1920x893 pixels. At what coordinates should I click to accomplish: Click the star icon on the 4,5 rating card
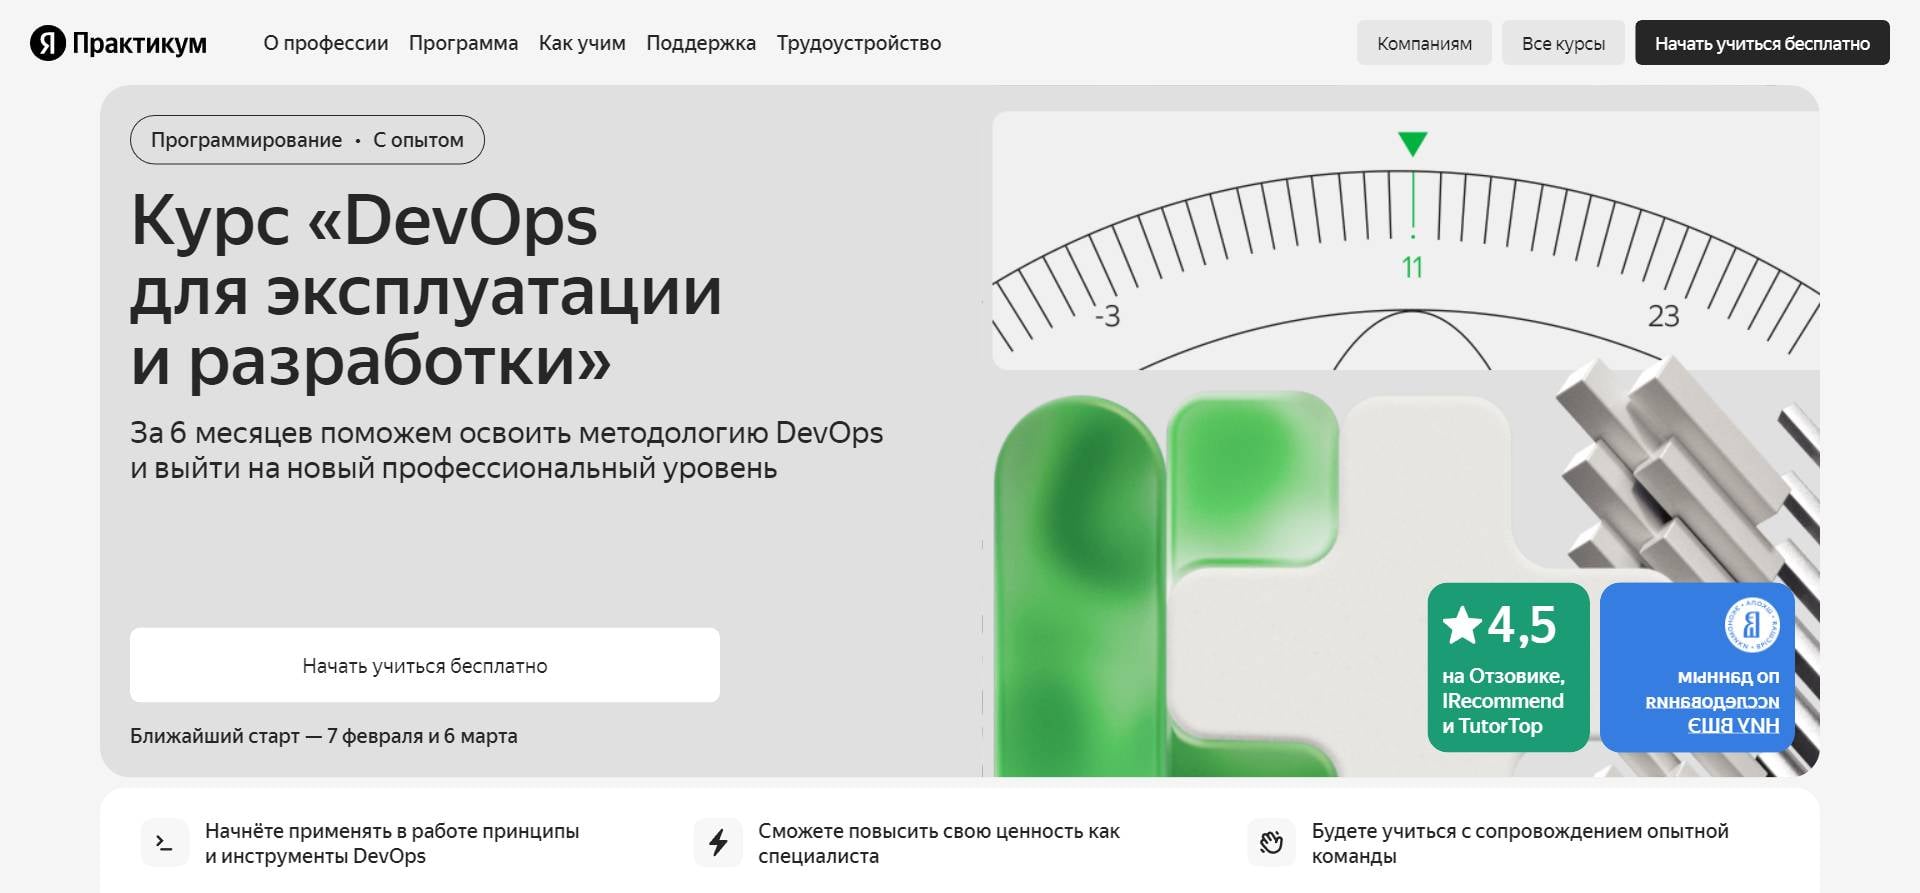1462,626
